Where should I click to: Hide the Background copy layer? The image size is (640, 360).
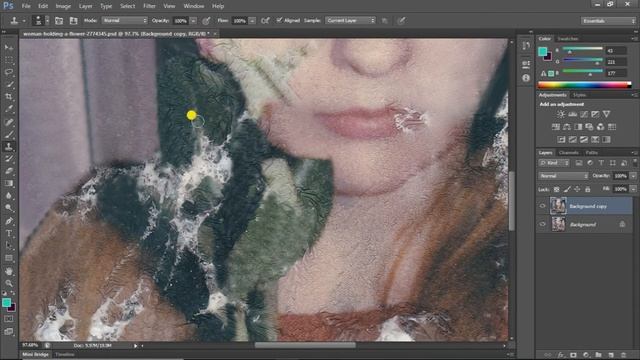coord(542,206)
